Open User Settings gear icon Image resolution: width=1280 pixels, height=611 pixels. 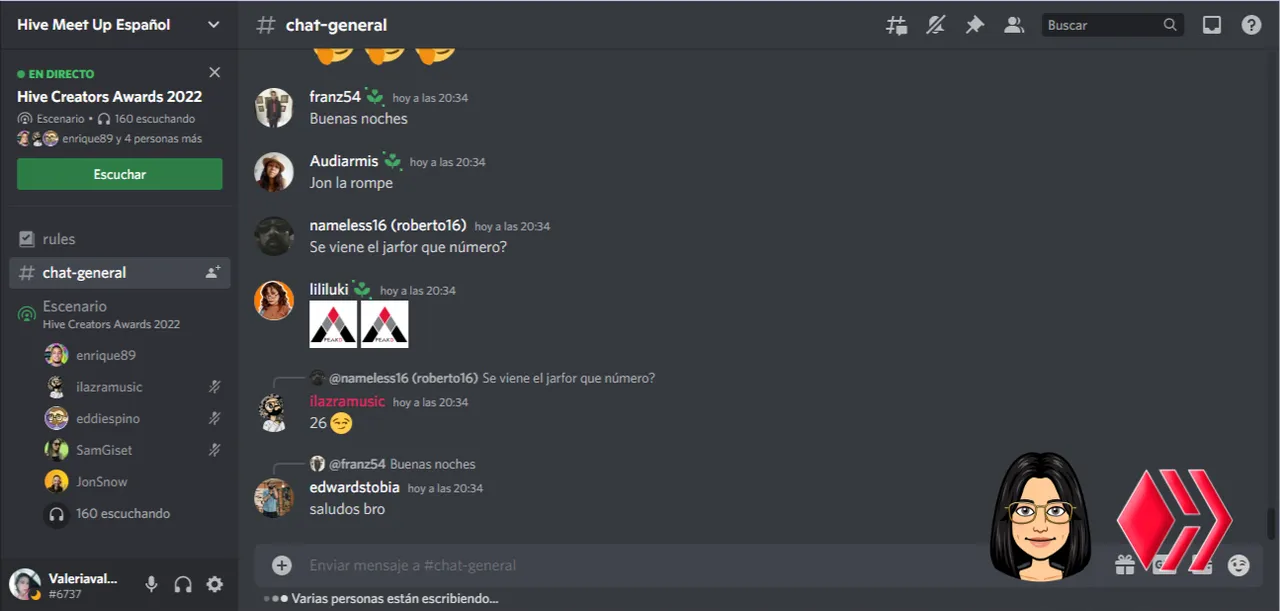click(x=215, y=584)
